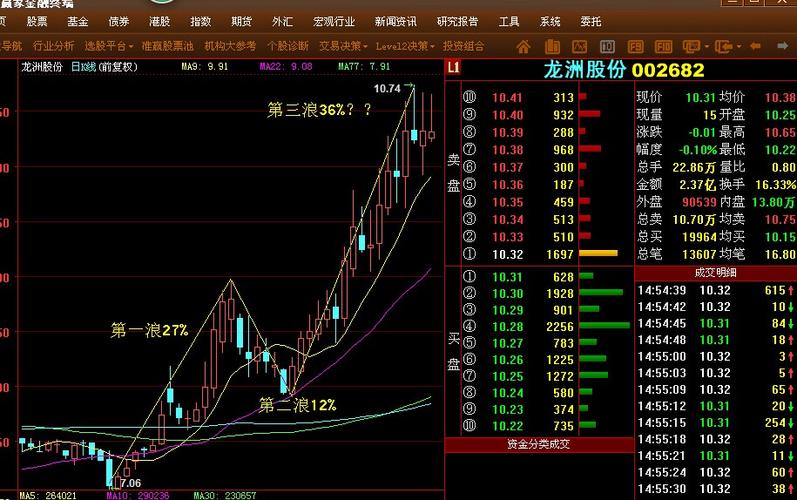
Task: Click sell price 10.41 in order book
Action: [x=507, y=98]
